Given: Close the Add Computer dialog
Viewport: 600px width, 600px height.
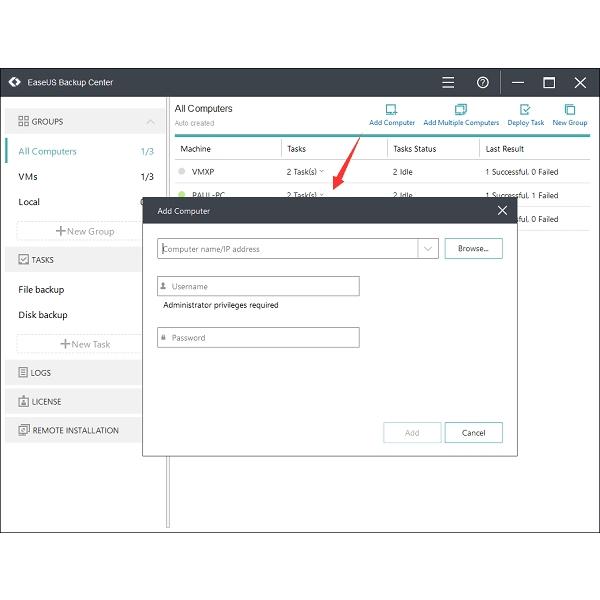Looking at the screenshot, I should tap(502, 211).
